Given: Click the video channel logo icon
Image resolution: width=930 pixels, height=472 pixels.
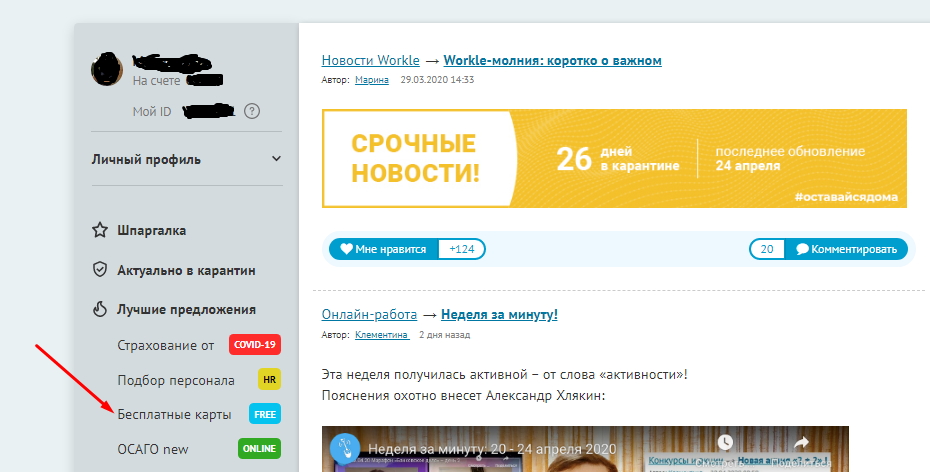Looking at the screenshot, I should pos(345,448).
